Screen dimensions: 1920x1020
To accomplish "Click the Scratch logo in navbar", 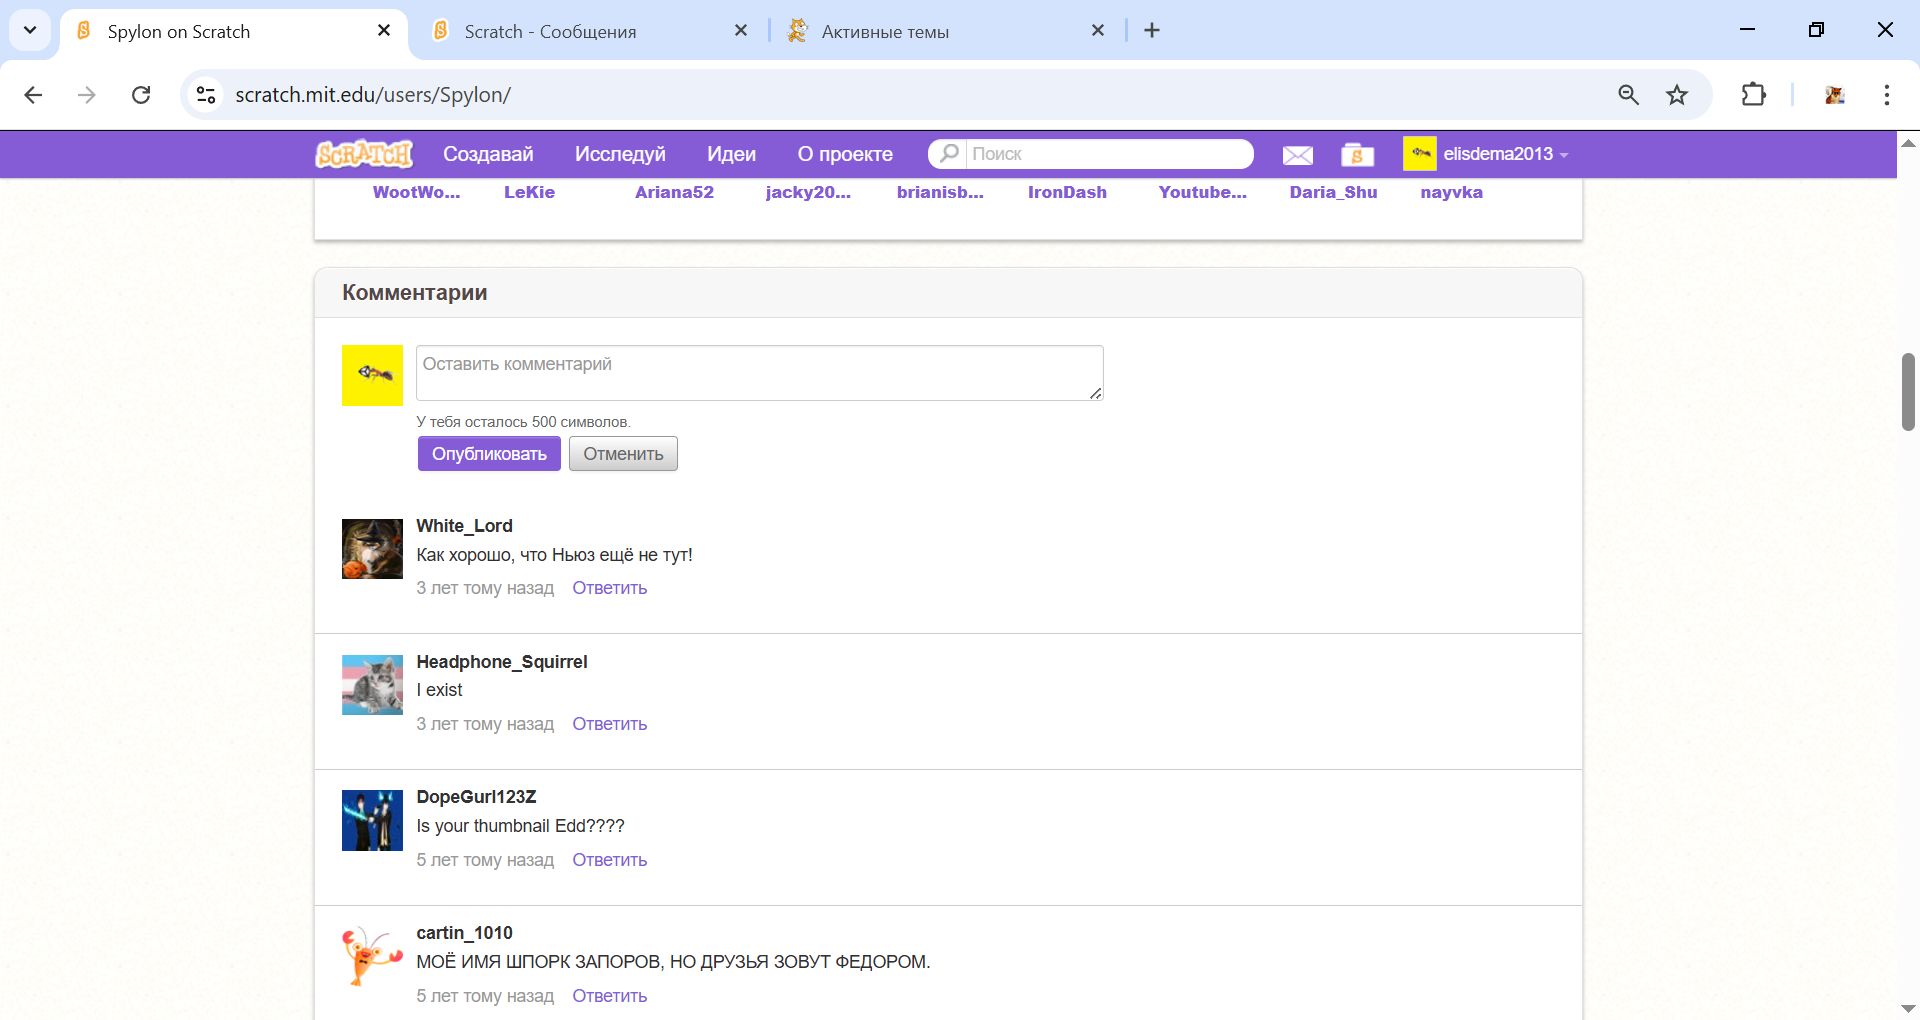I will [x=364, y=154].
